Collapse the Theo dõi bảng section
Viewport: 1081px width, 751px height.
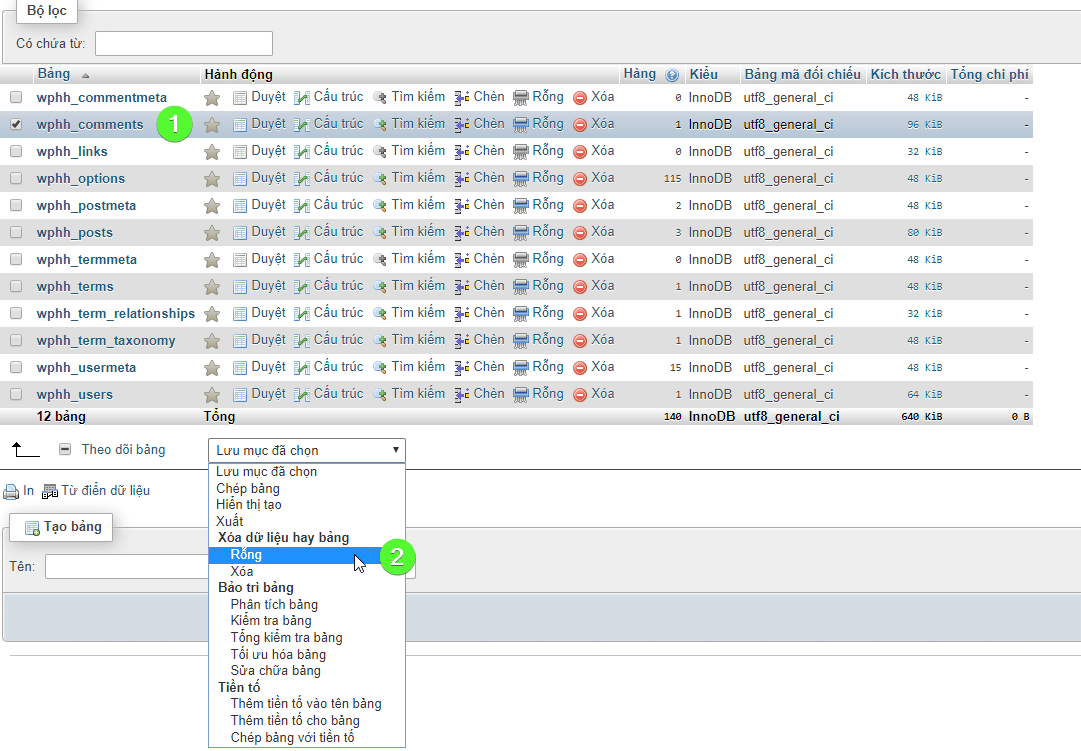point(65,450)
